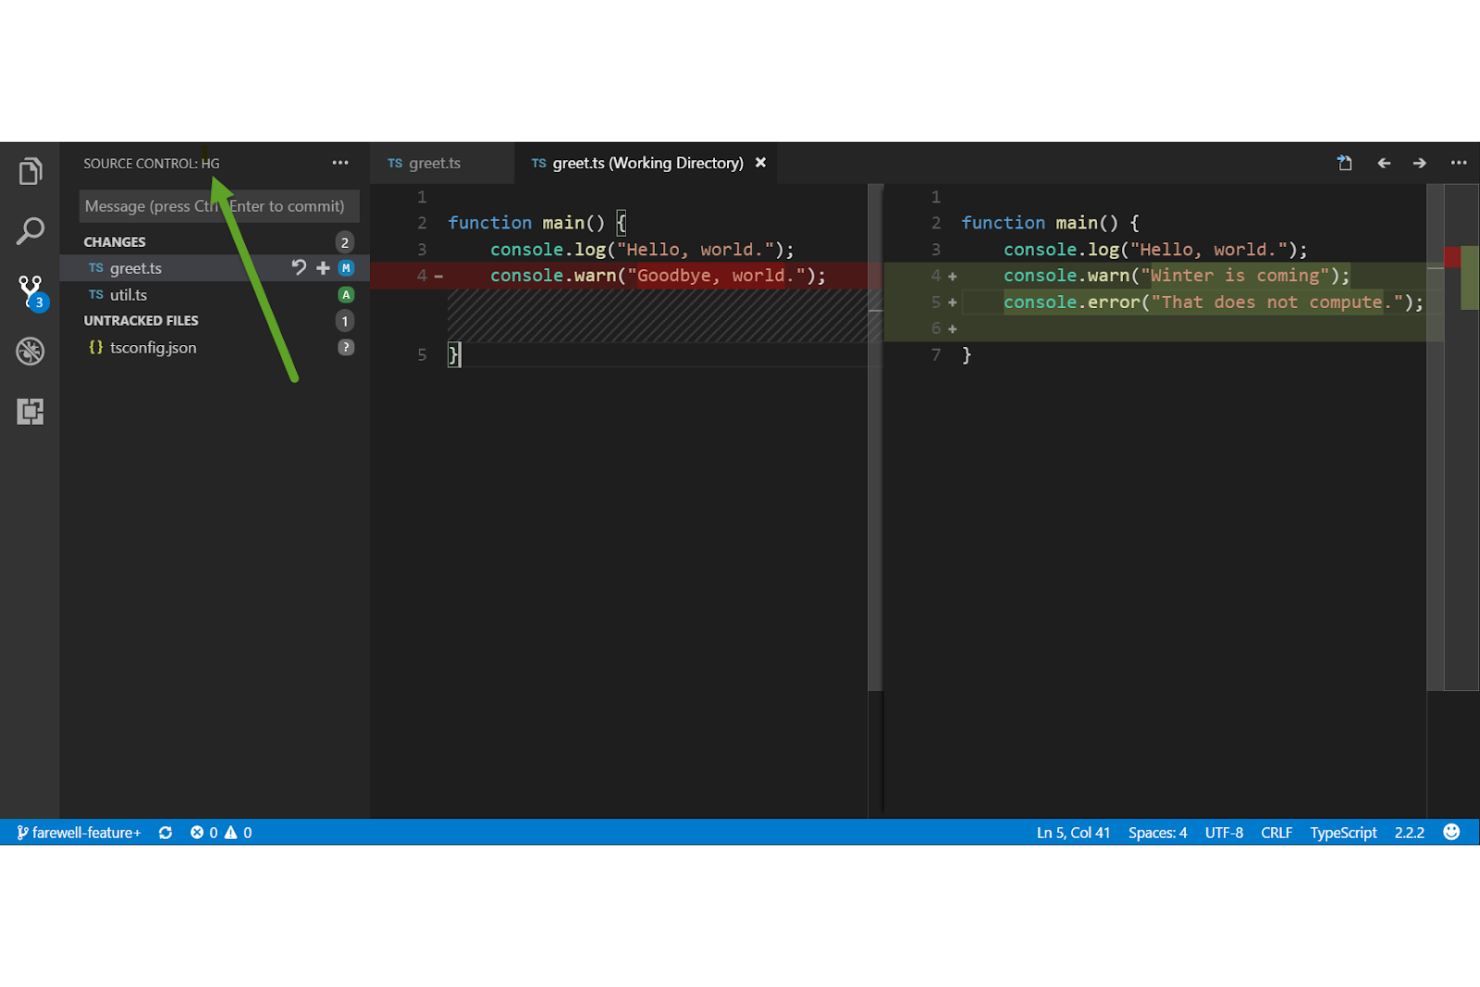Open the Explorer view
Image resolution: width=1480 pixels, height=987 pixels.
pyautogui.click(x=29, y=170)
